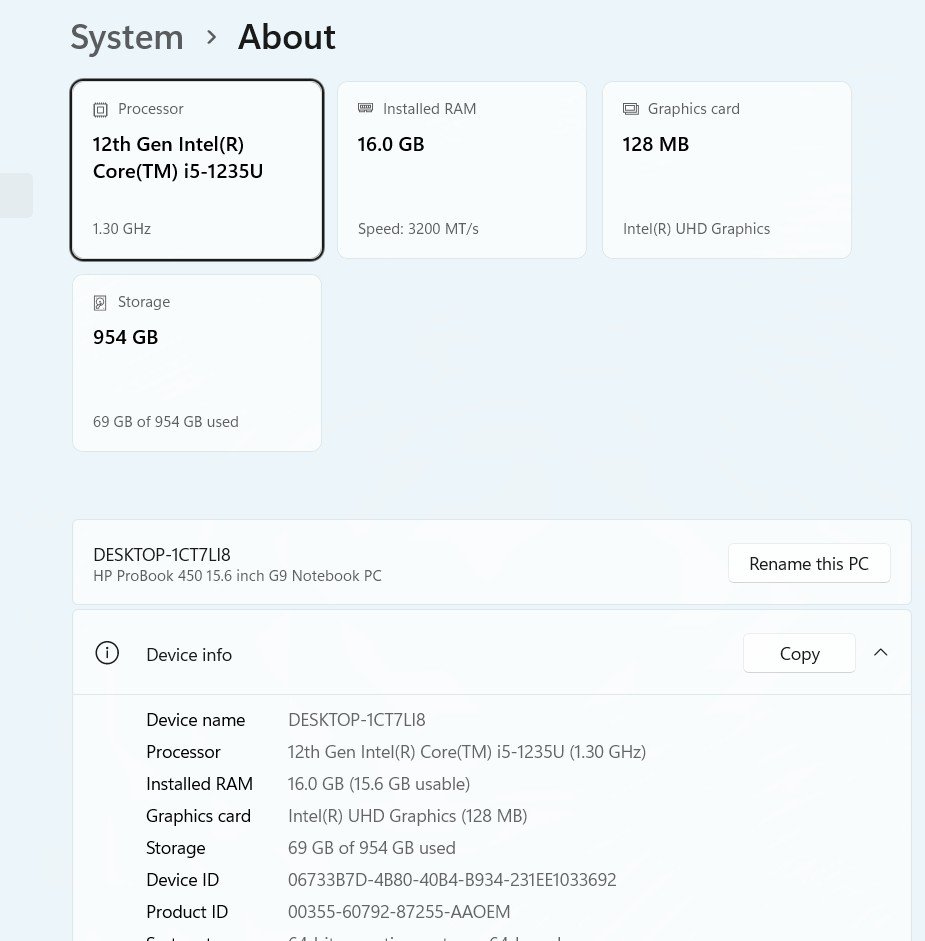This screenshot has height=941, width=925.
Task: Click 954 GB heading in Storage card
Action: [125, 337]
